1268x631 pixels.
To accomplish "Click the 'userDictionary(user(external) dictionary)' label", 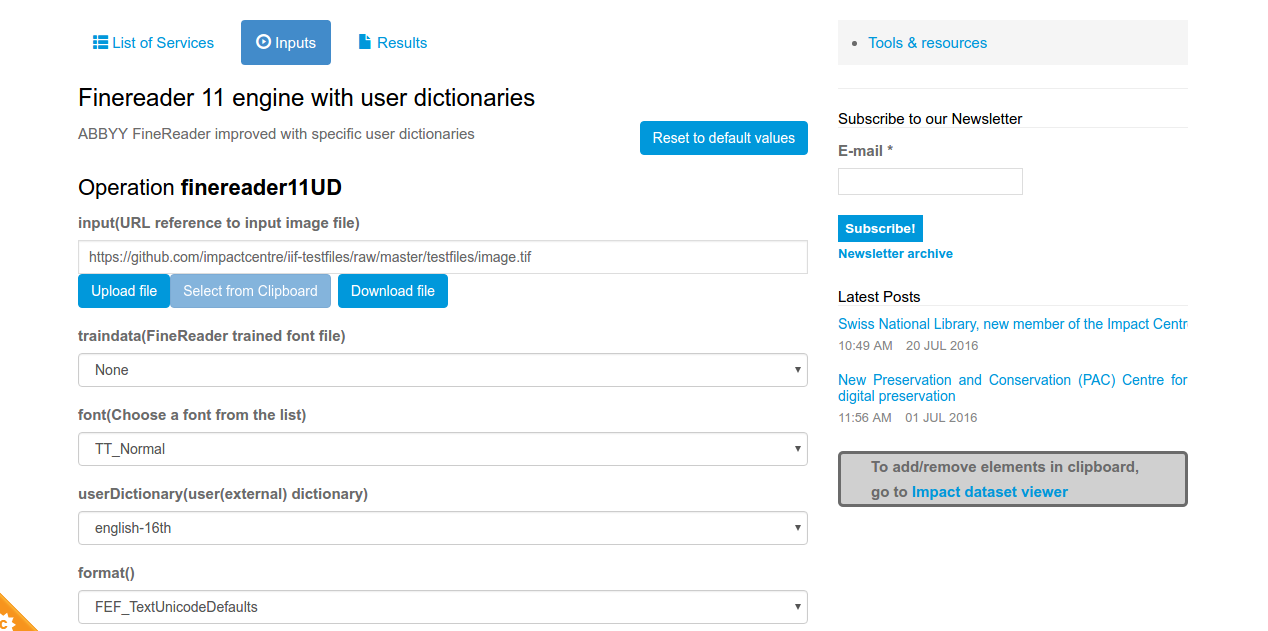I will click(x=223, y=494).
